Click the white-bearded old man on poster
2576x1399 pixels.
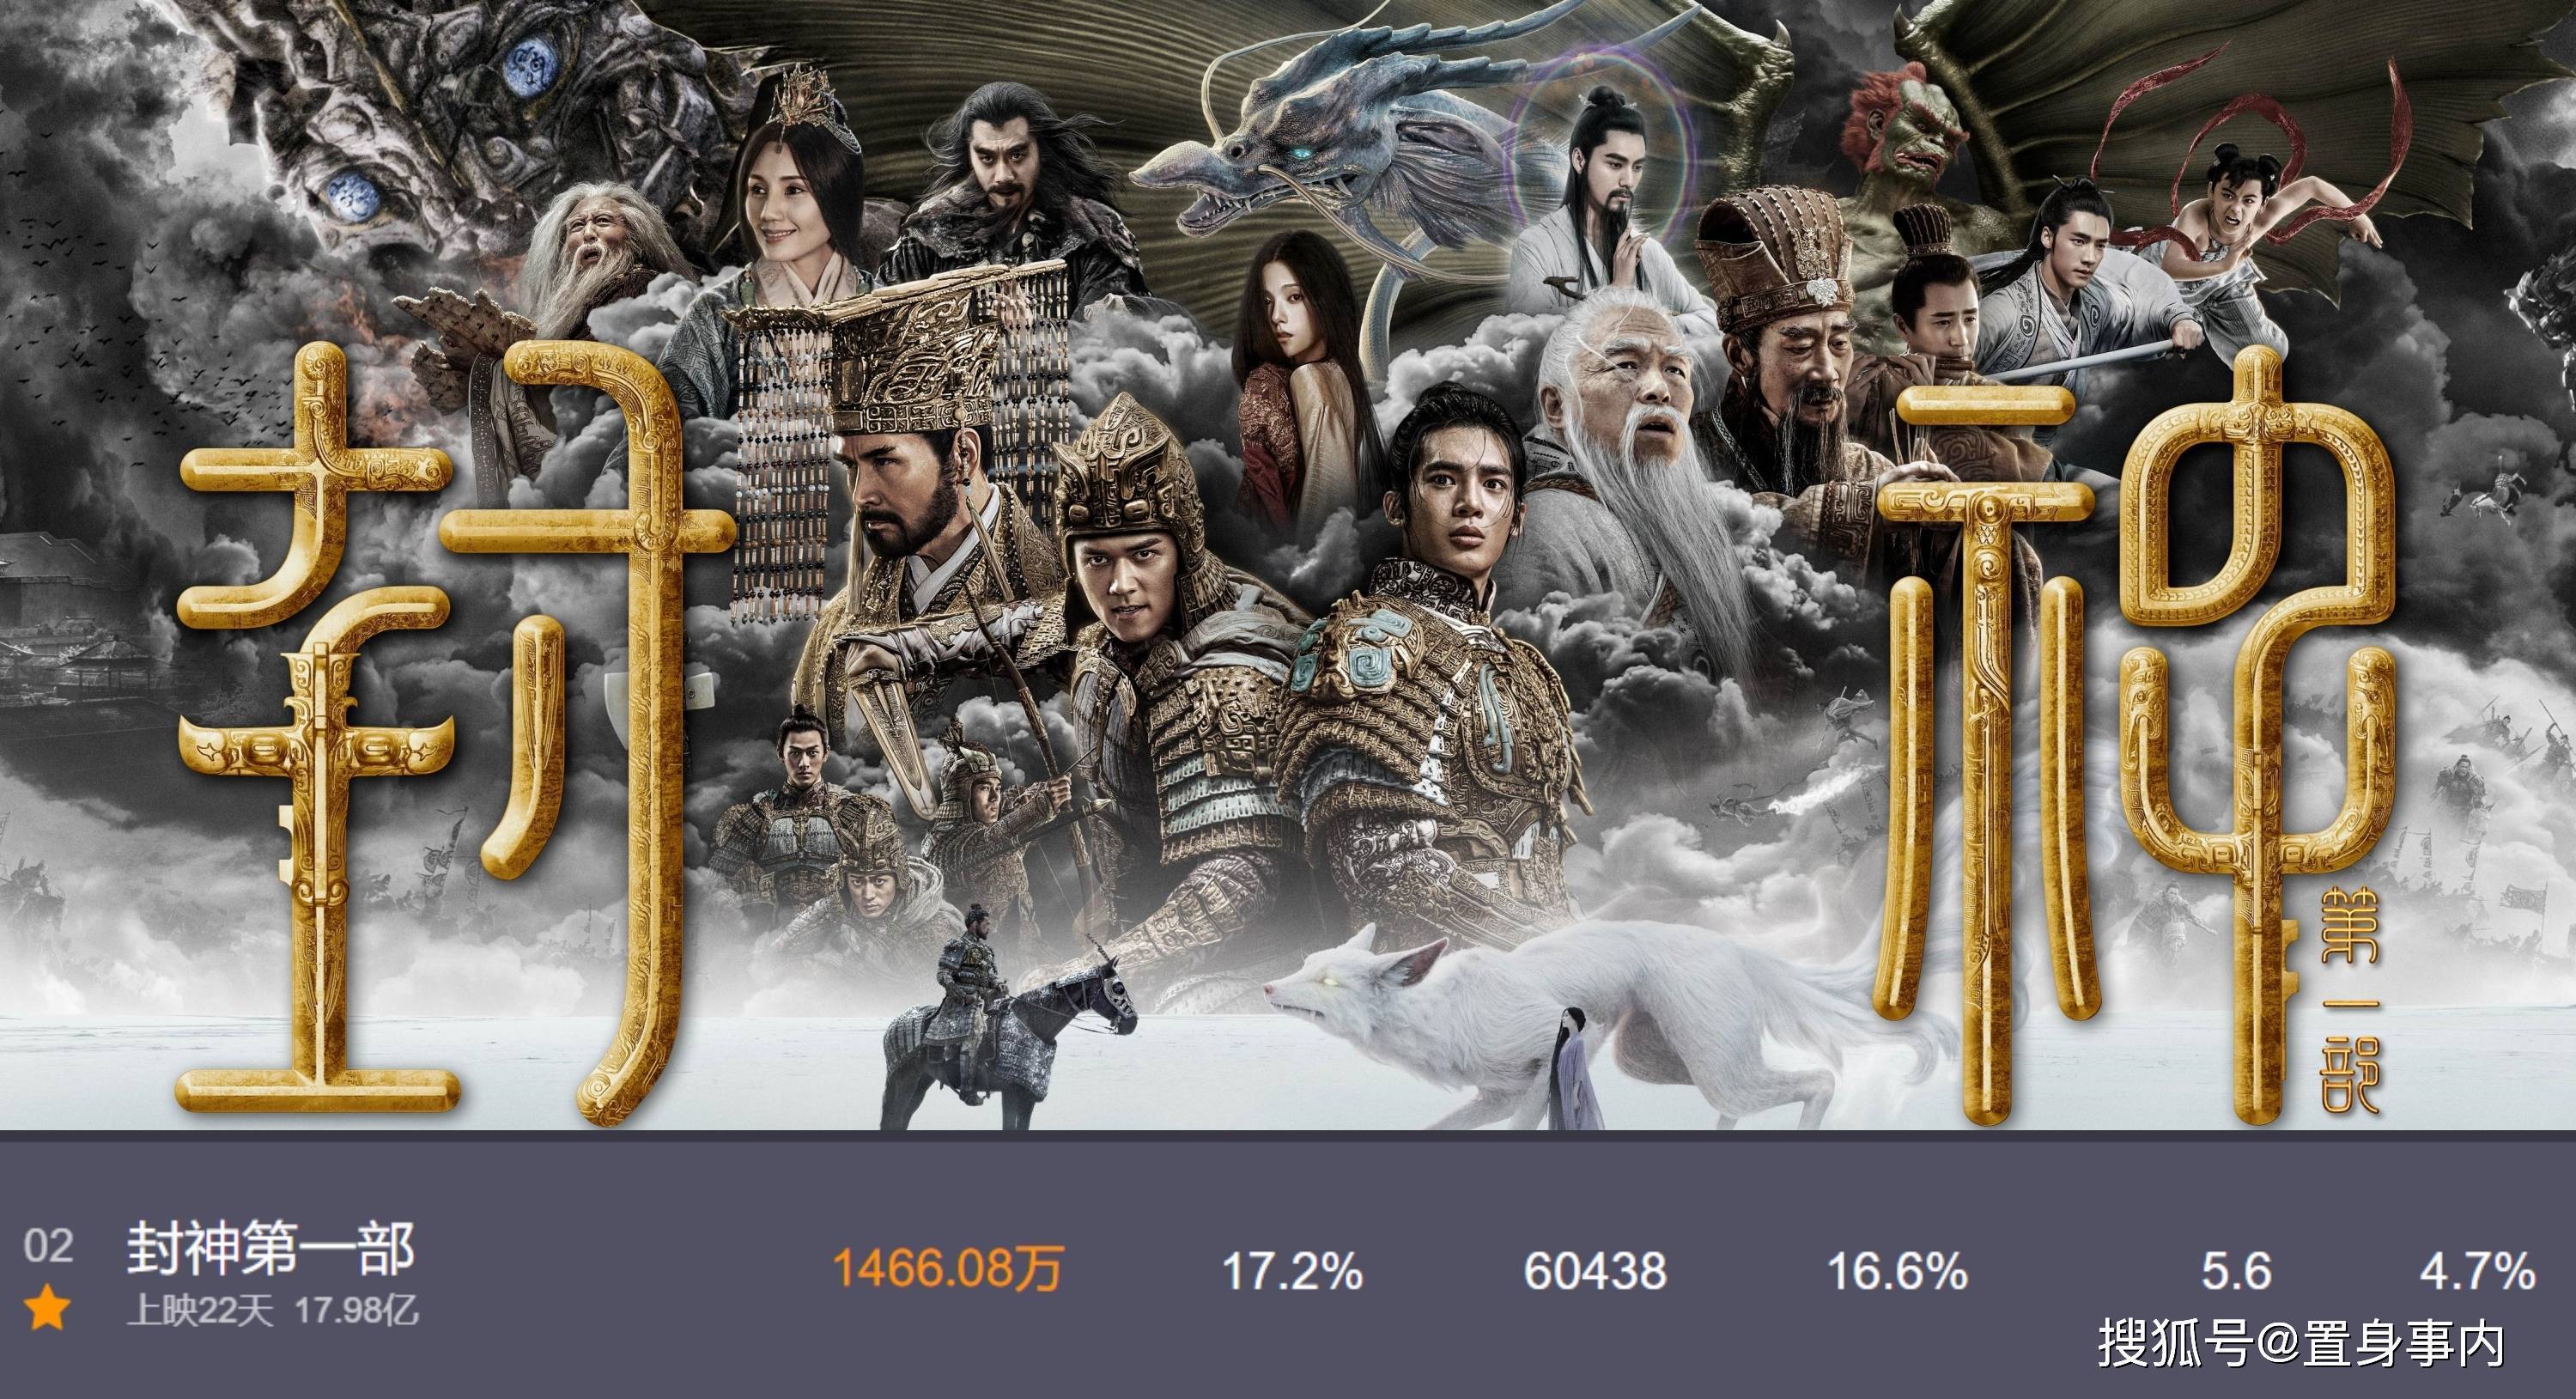click(x=1640, y=430)
